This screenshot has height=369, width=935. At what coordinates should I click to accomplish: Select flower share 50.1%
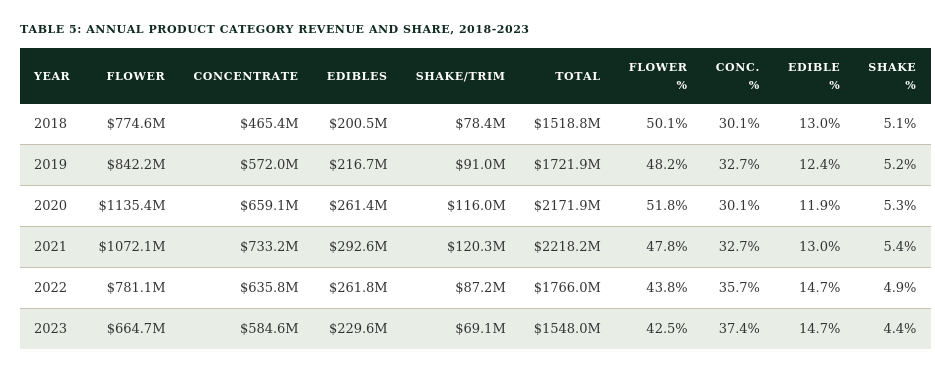click(x=667, y=123)
